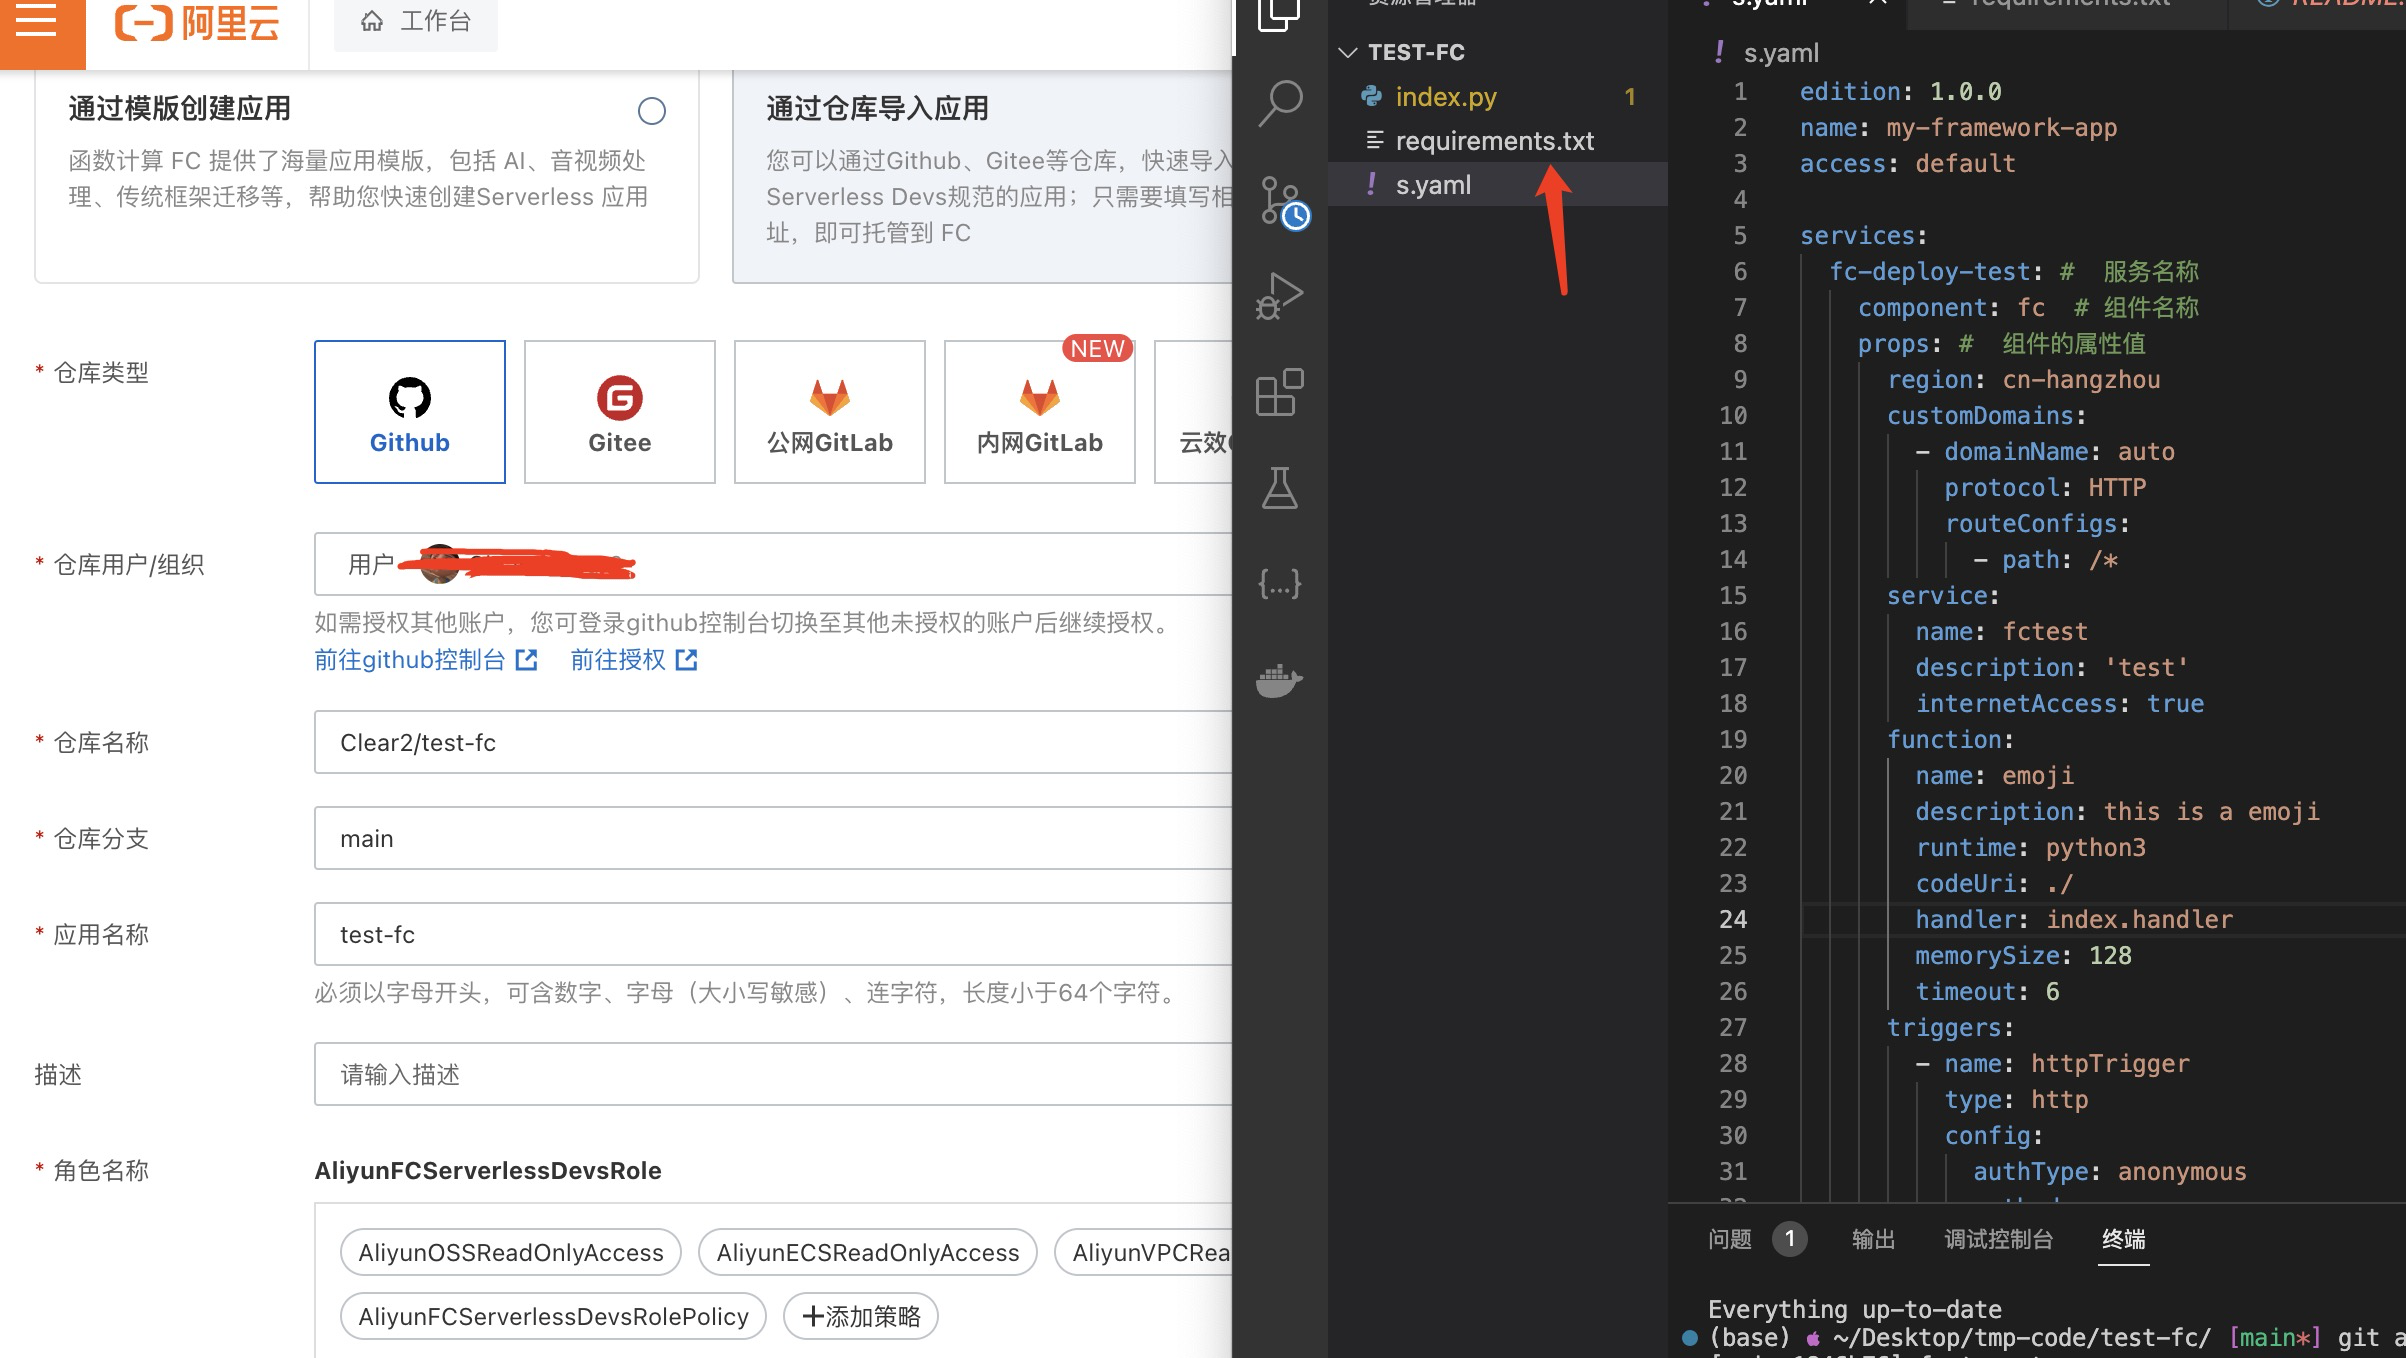This screenshot has width=2406, height=1358.
Task: Open the 仓库用户/组织 user dropdown
Action: [x=773, y=564]
